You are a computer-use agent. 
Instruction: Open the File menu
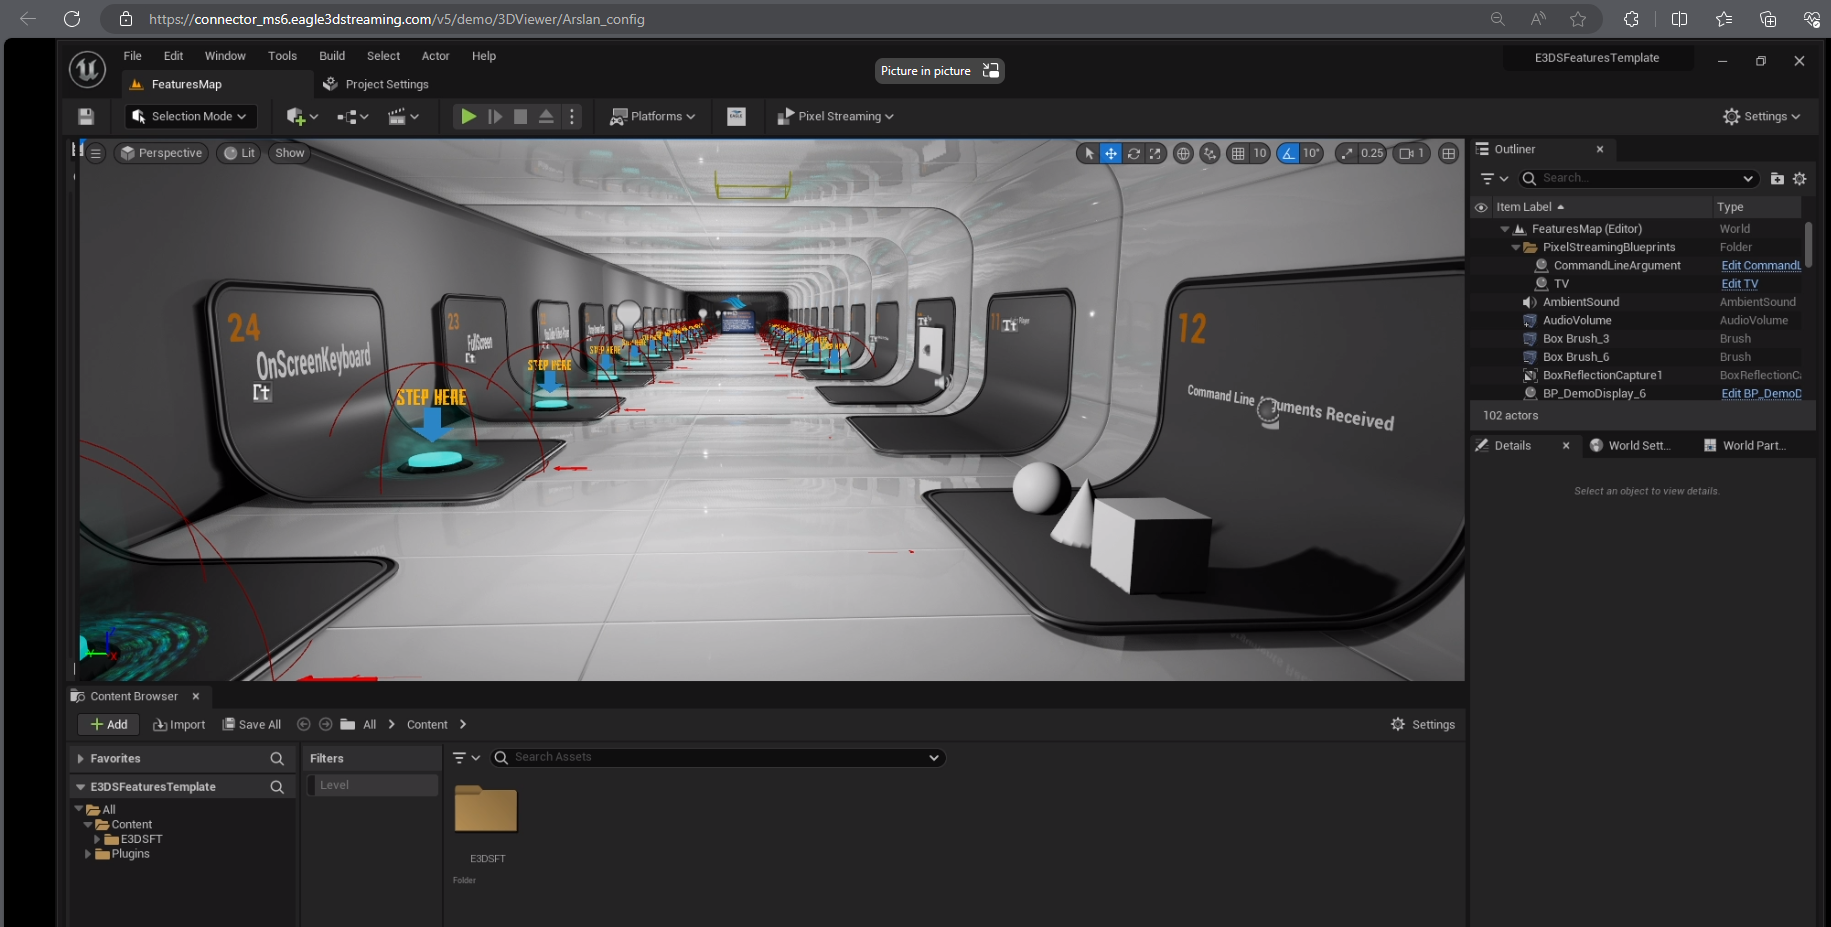click(132, 56)
